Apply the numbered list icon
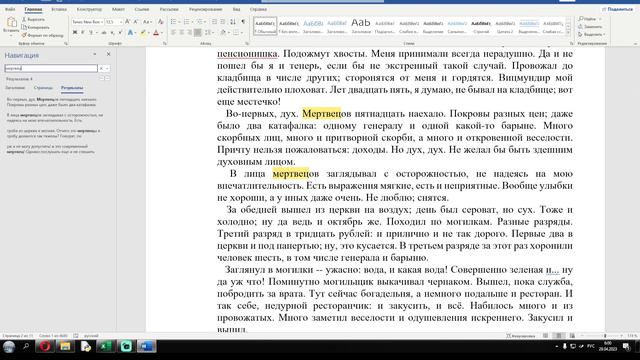Screen dimensions: 640x360 [187, 22]
